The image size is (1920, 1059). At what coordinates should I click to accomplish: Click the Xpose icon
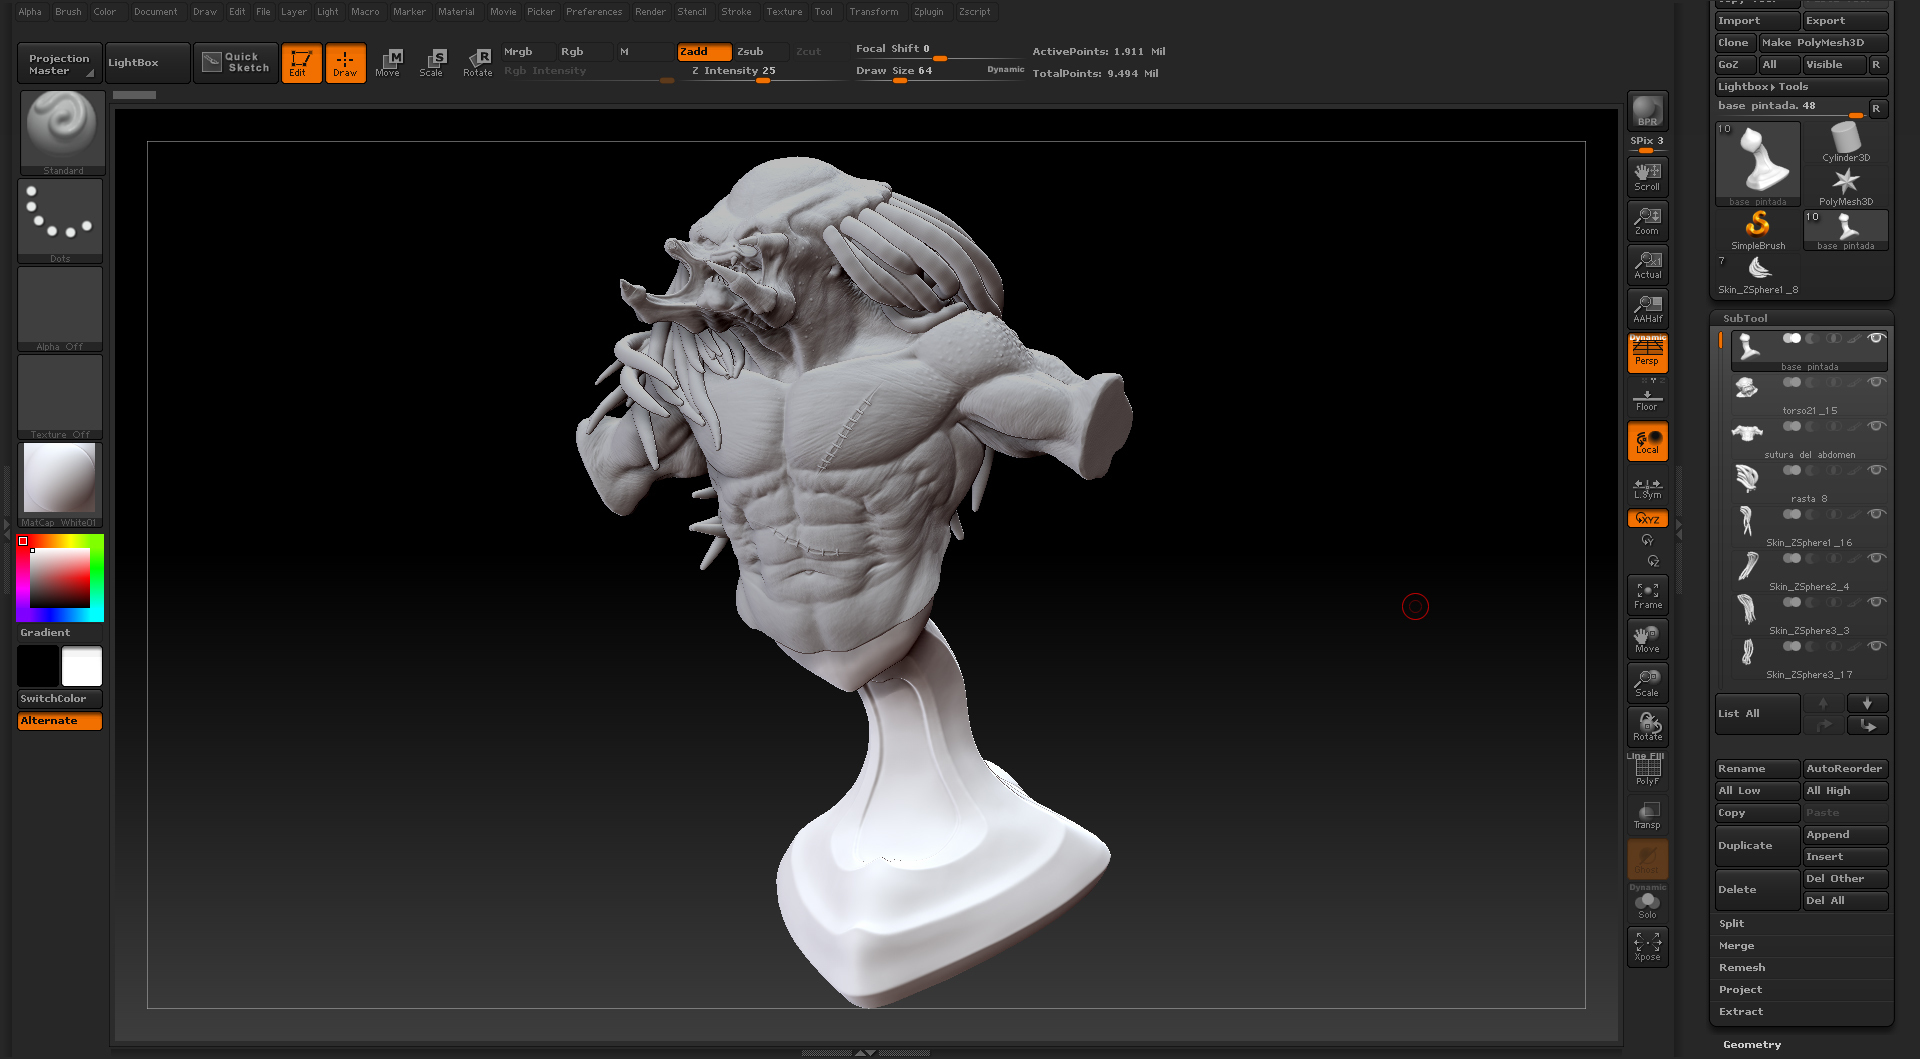[1646, 946]
